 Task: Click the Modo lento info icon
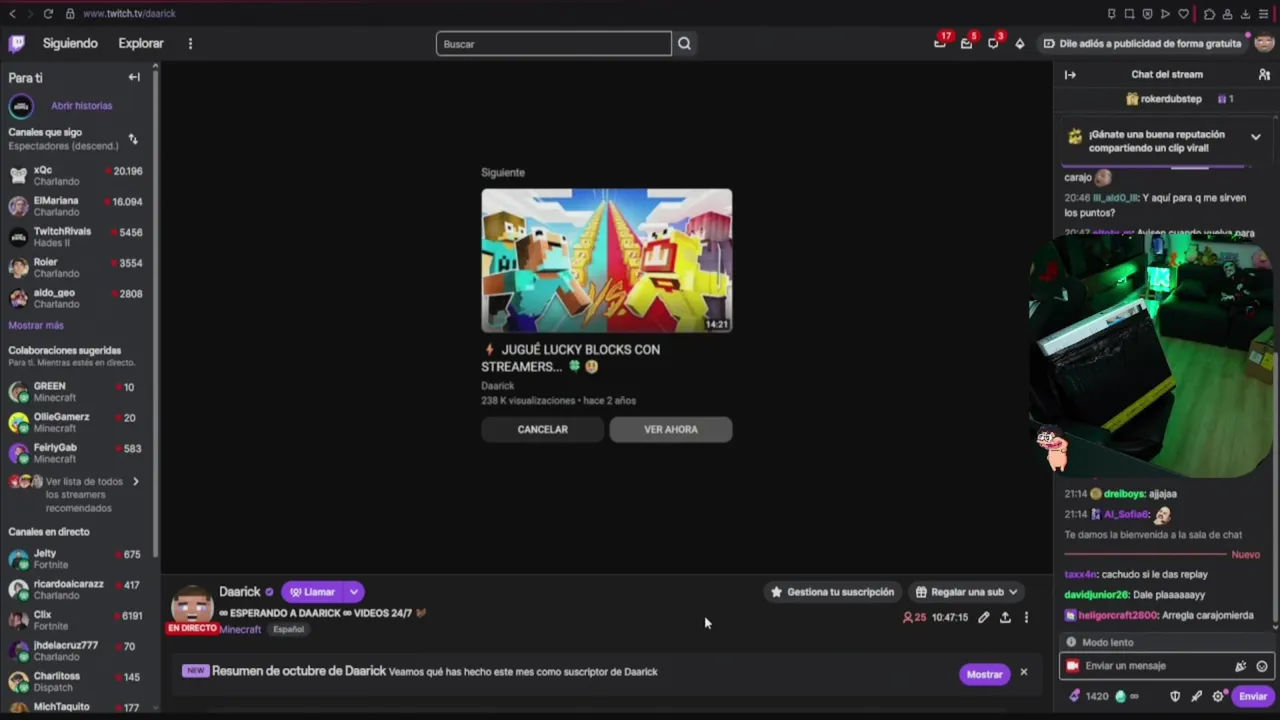coord(1071,643)
